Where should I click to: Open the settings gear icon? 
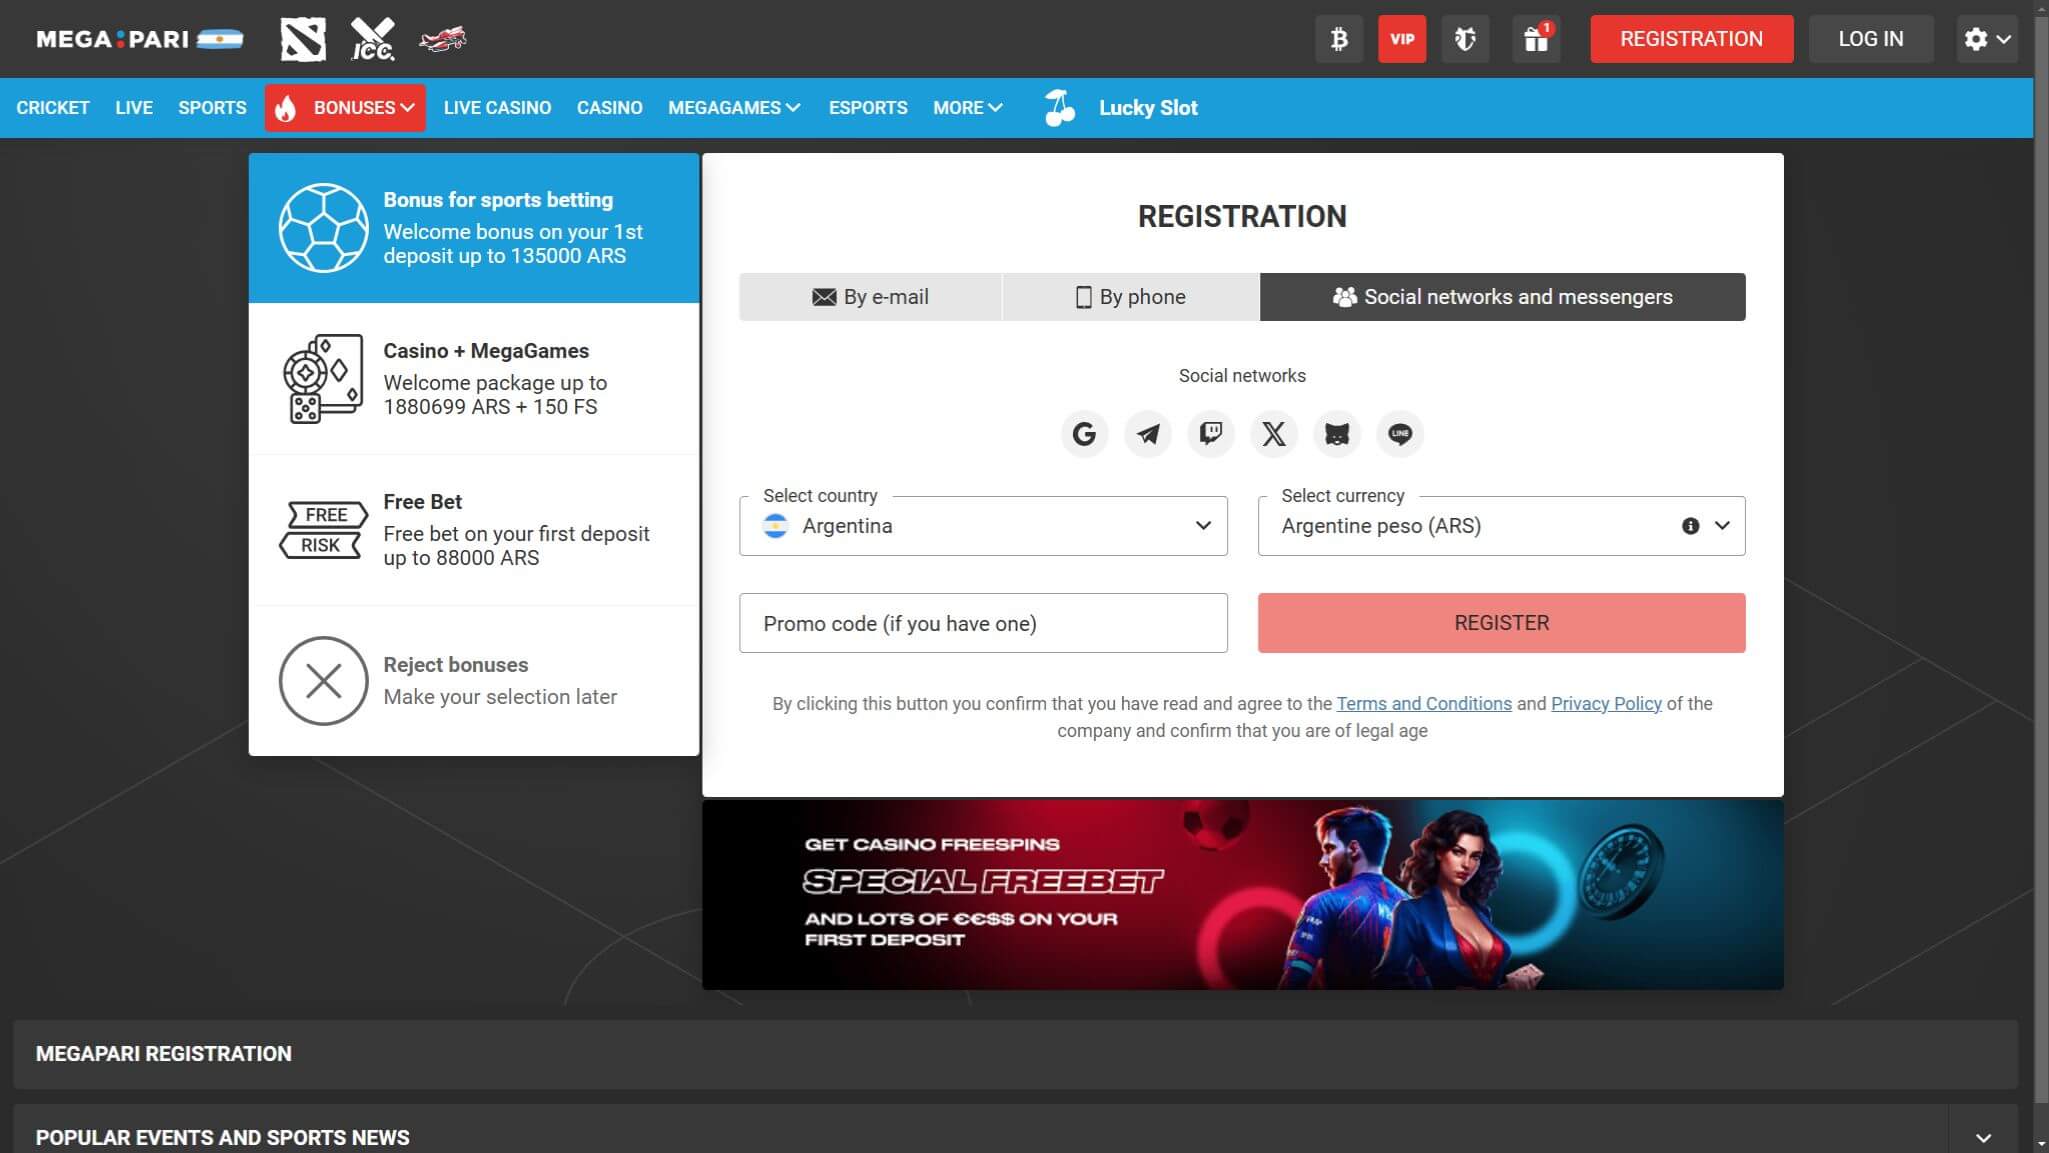(1987, 39)
